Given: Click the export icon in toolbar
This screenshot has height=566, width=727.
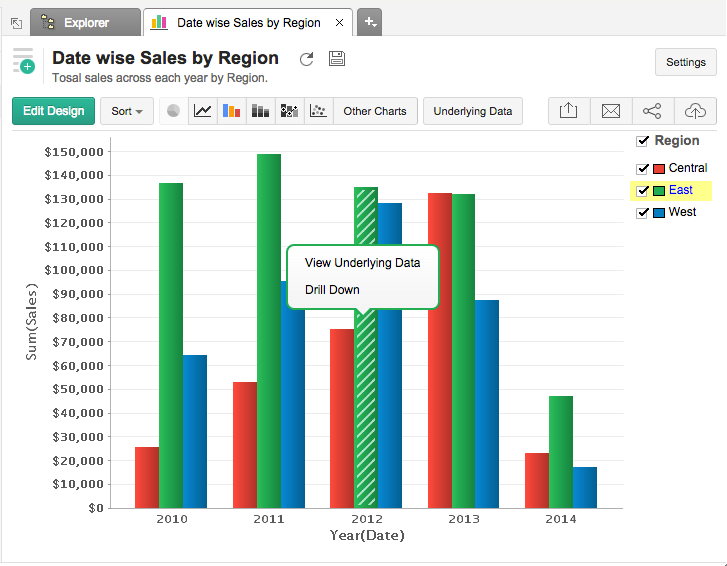Looking at the screenshot, I should tap(569, 111).
